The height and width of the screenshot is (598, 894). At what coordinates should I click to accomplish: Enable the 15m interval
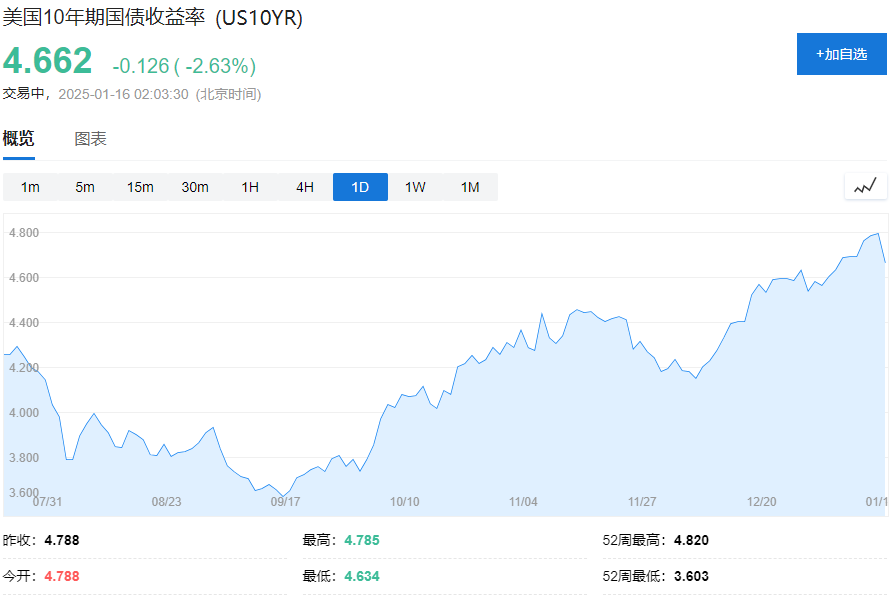(x=140, y=186)
